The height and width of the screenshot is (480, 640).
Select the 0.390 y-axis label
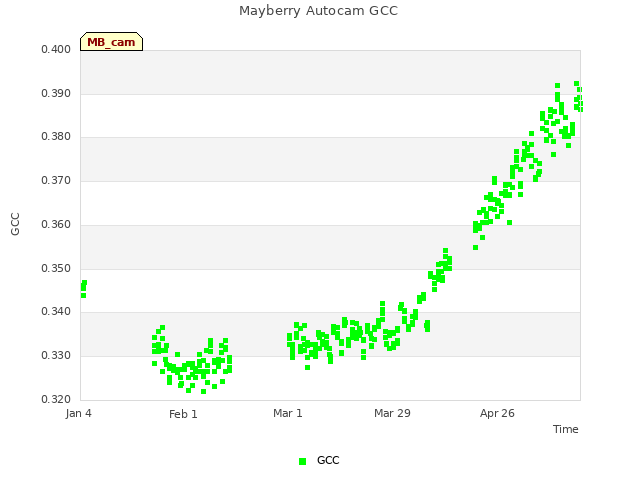click(56, 93)
